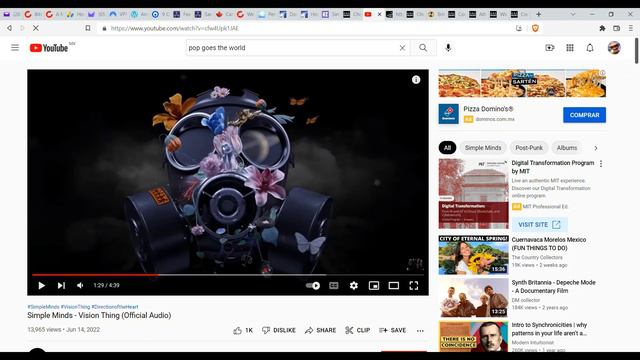
Task: Mute the video volume
Action: click(x=80, y=285)
